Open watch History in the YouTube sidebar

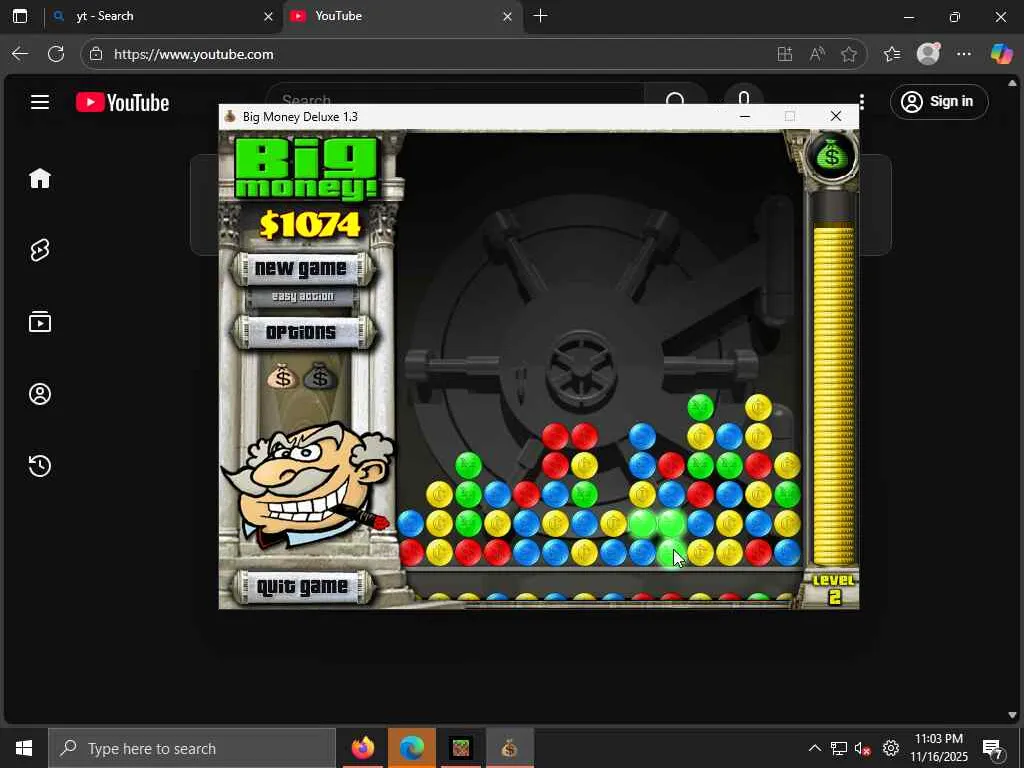click(x=40, y=466)
